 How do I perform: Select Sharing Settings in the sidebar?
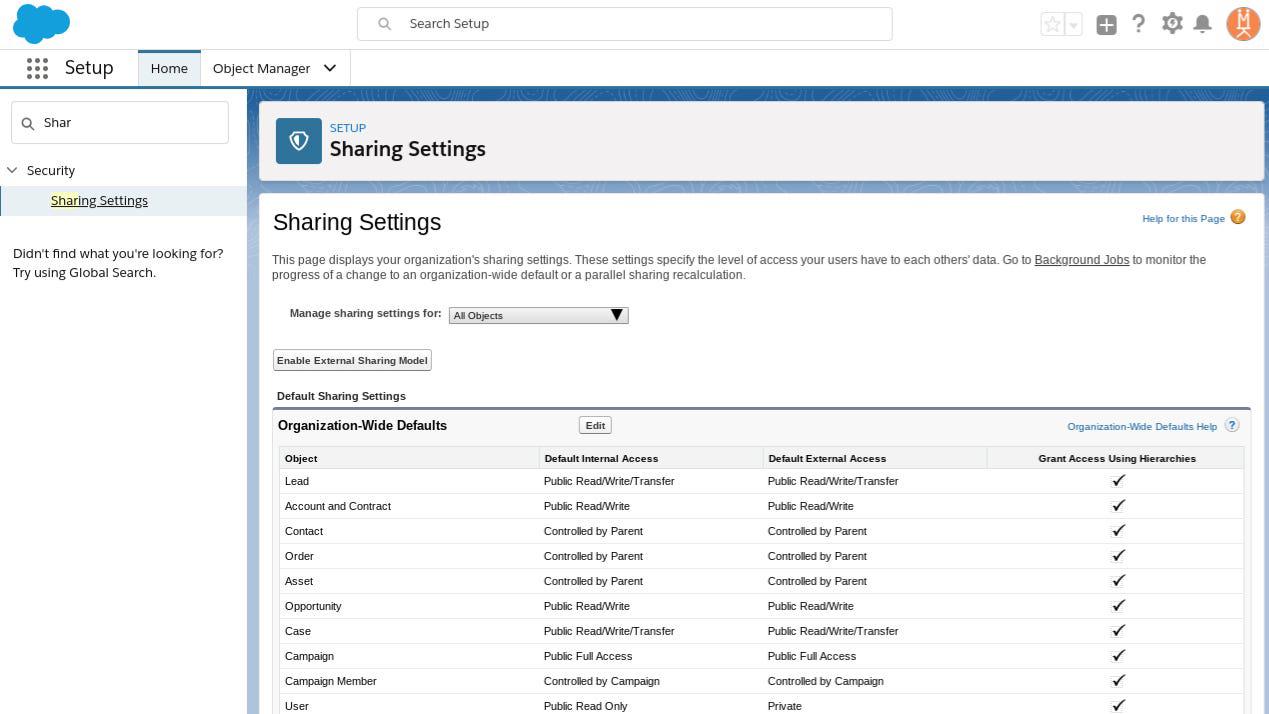pos(99,200)
